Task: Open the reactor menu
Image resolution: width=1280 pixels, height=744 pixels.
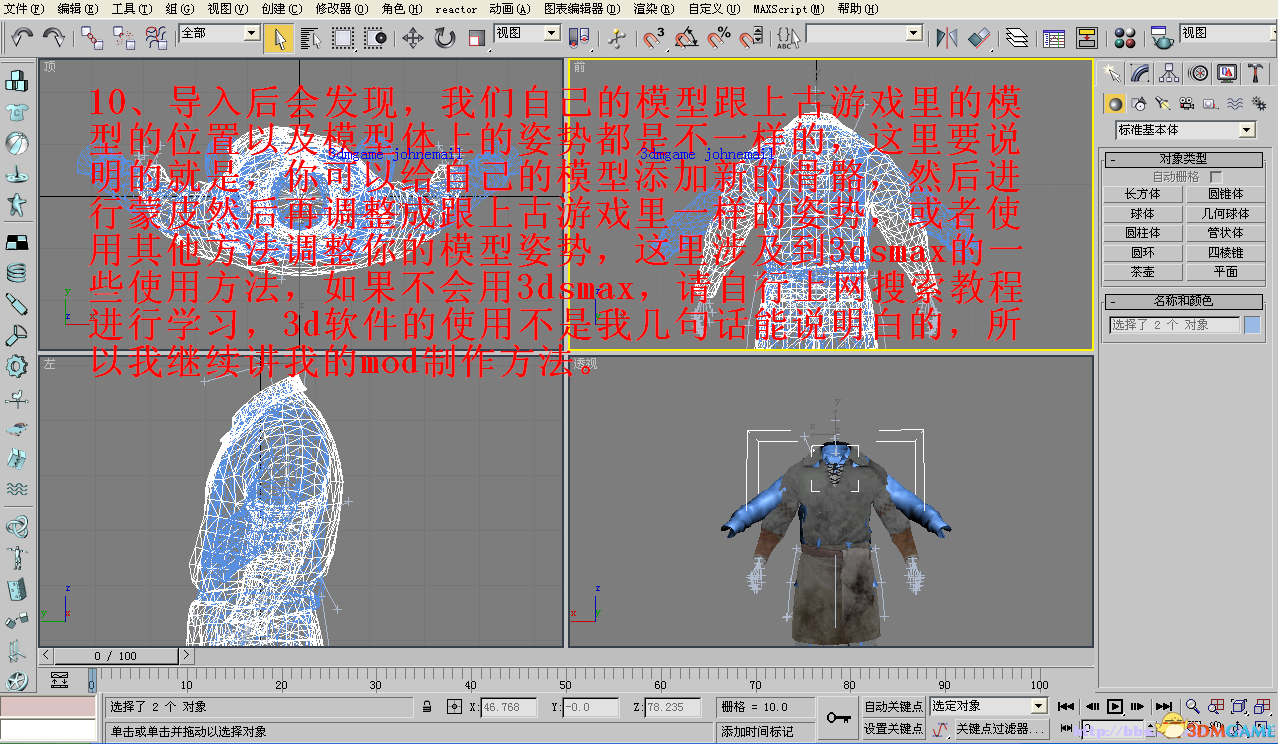Action: tap(456, 9)
